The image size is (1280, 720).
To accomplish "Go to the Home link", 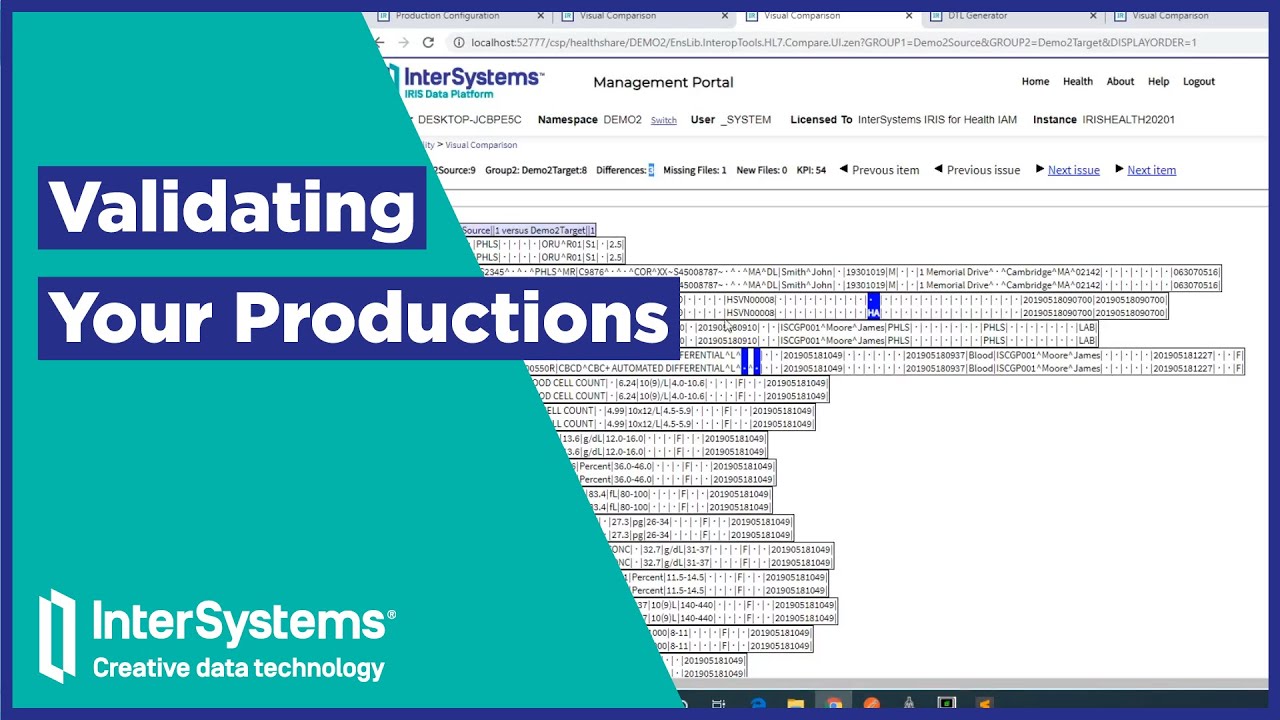I will pyautogui.click(x=1035, y=82).
